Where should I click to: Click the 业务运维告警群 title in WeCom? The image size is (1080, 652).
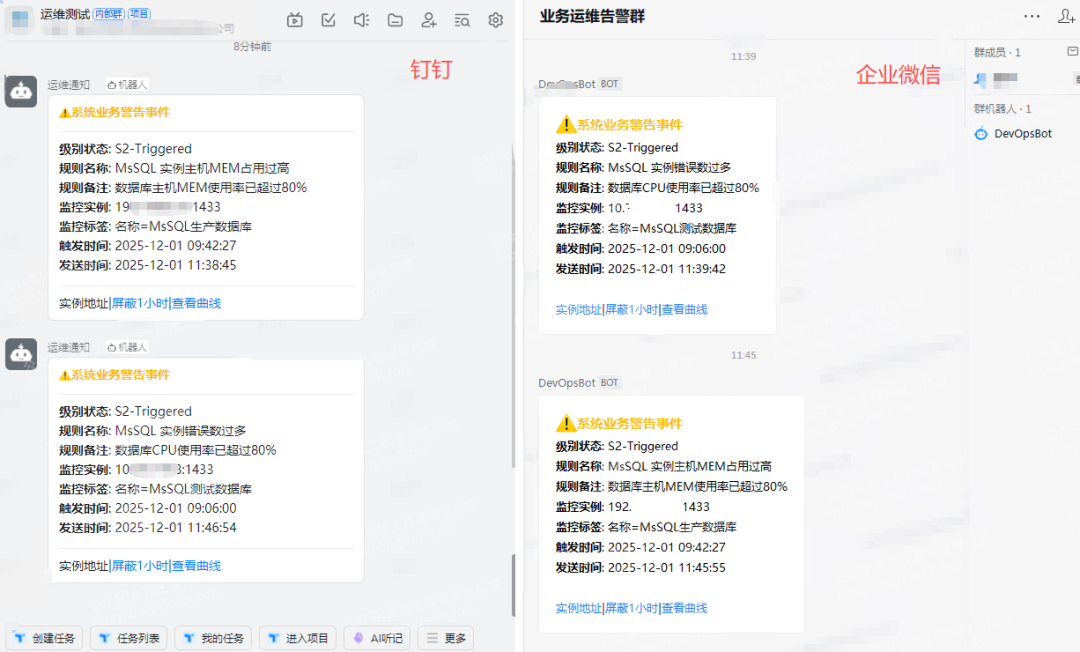[x=592, y=17]
